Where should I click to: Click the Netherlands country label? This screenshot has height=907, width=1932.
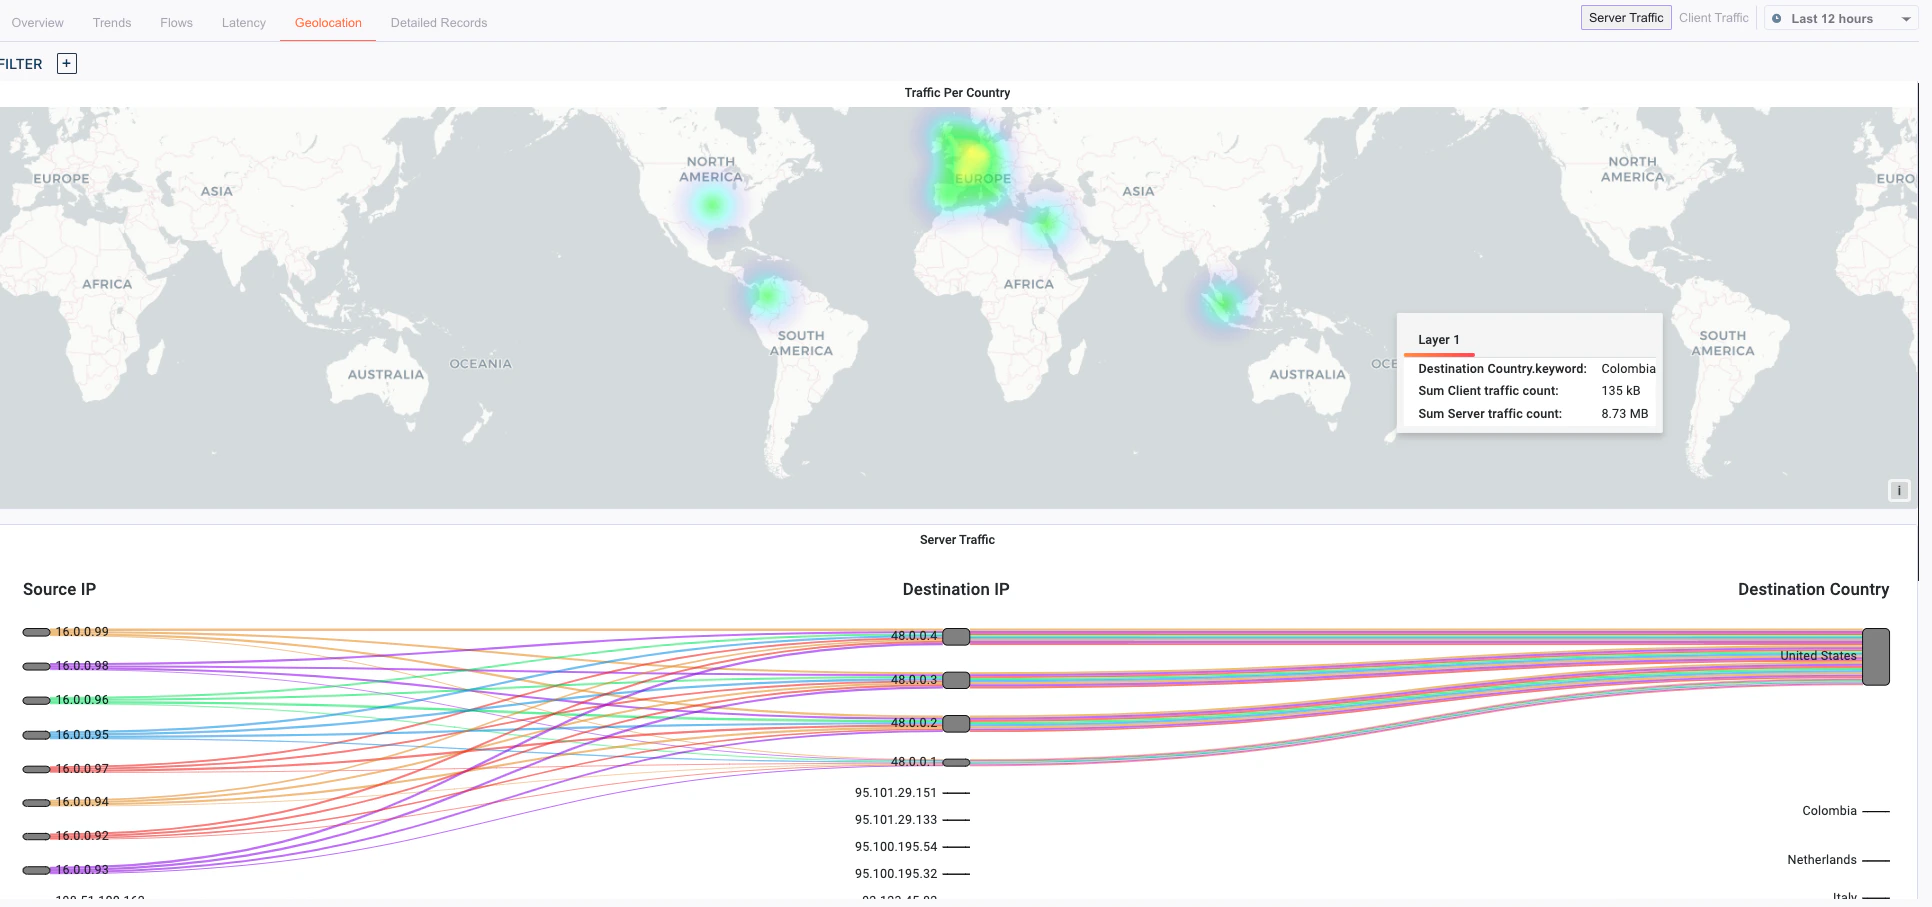point(1822,859)
